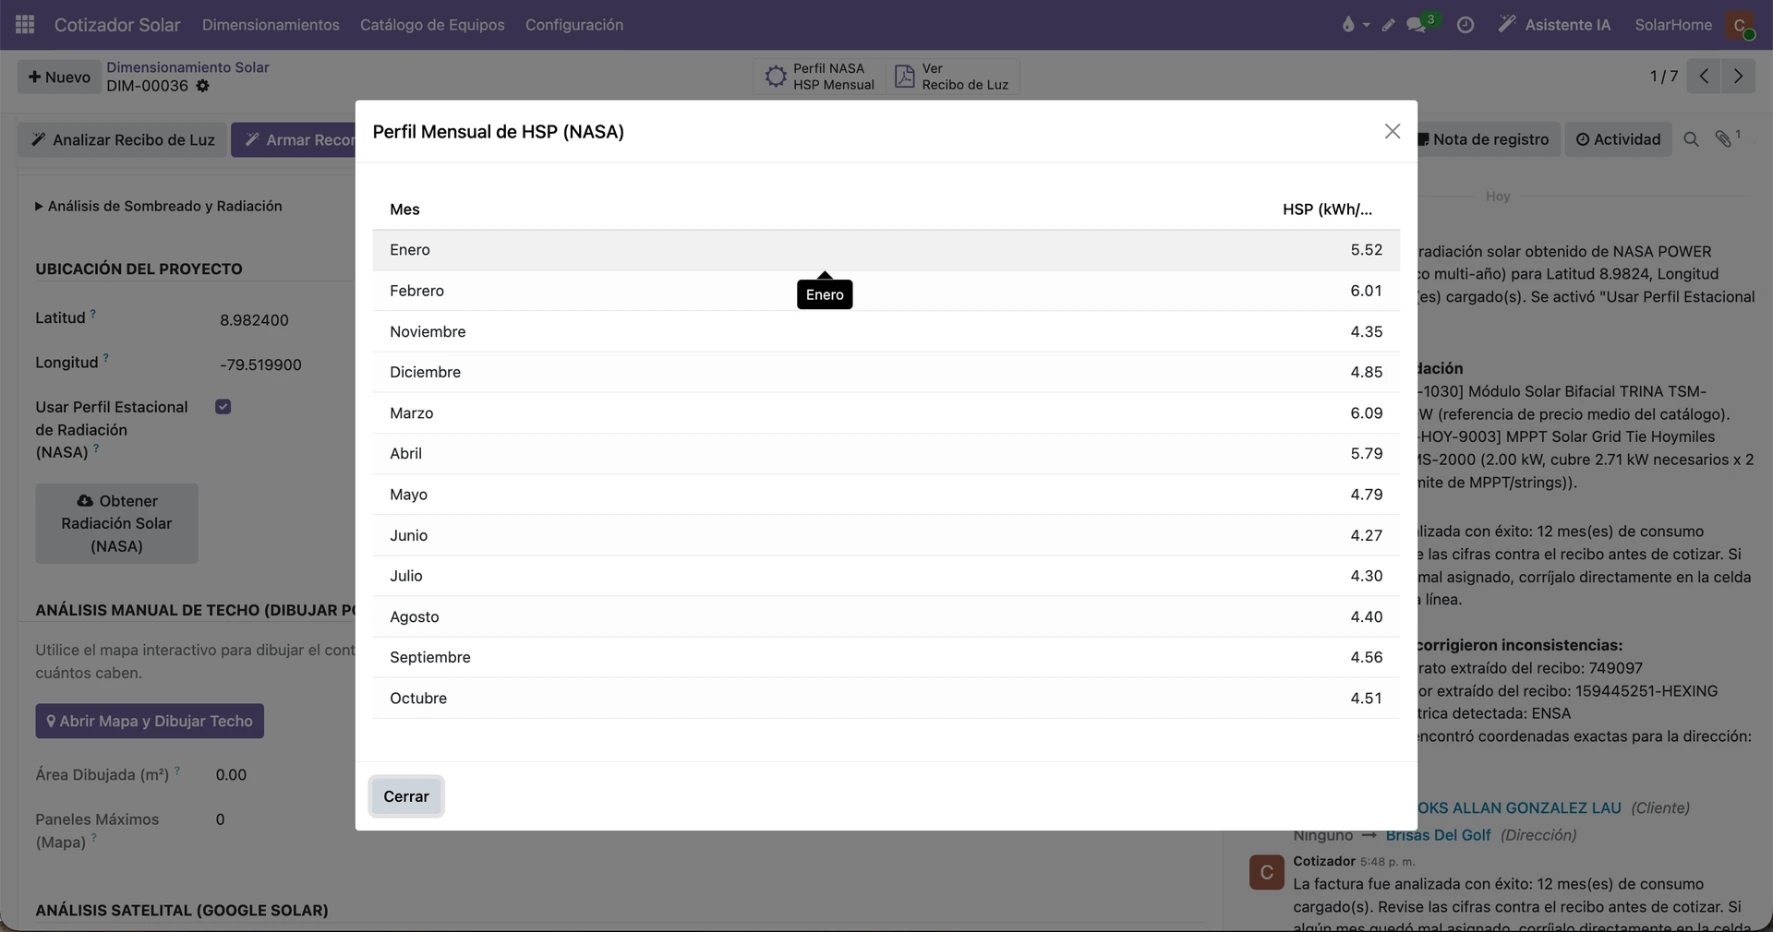The image size is (1773, 932).
Task: Open the gear menu next to DIM-00036
Action: pos(203,86)
